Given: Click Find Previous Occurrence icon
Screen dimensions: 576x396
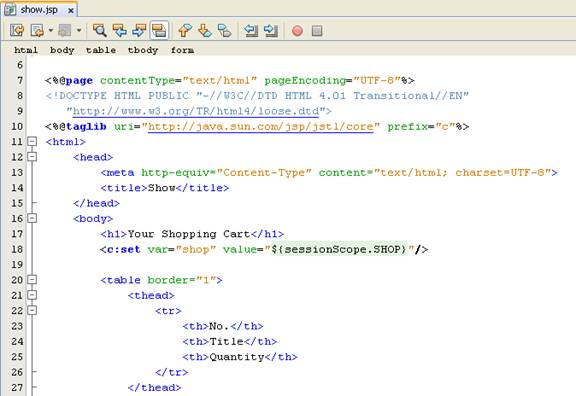Looking at the screenshot, I should click(x=119, y=30).
